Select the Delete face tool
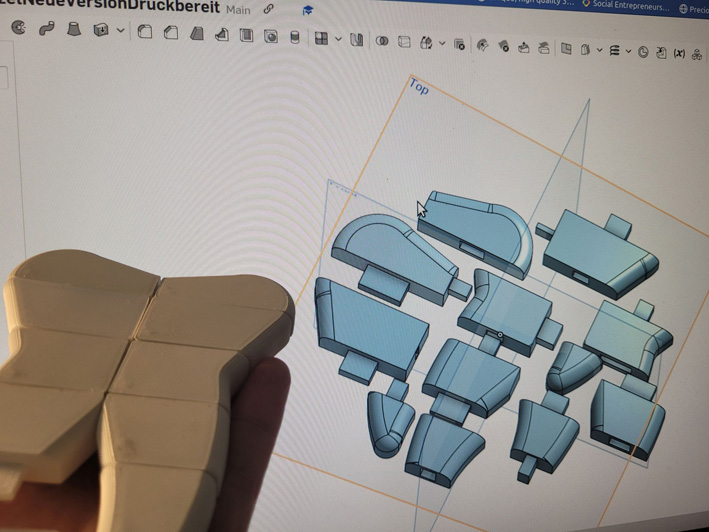Viewport: 709px width, 532px height. pyautogui.click(x=503, y=46)
